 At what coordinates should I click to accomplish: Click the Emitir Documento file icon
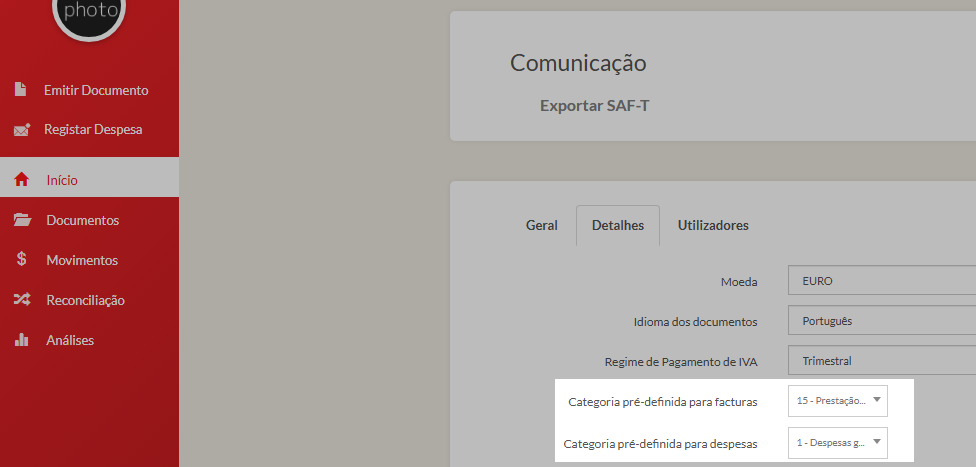20,90
